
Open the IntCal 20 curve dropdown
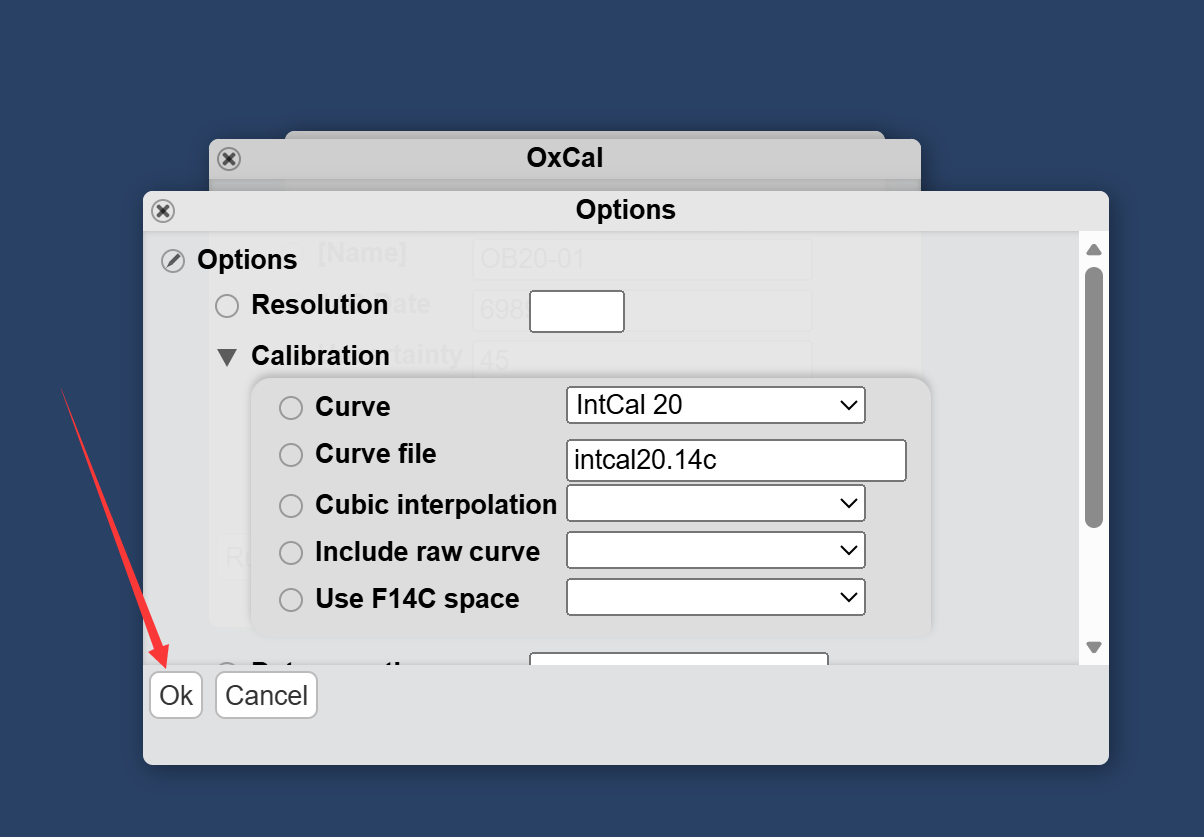click(715, 405)
